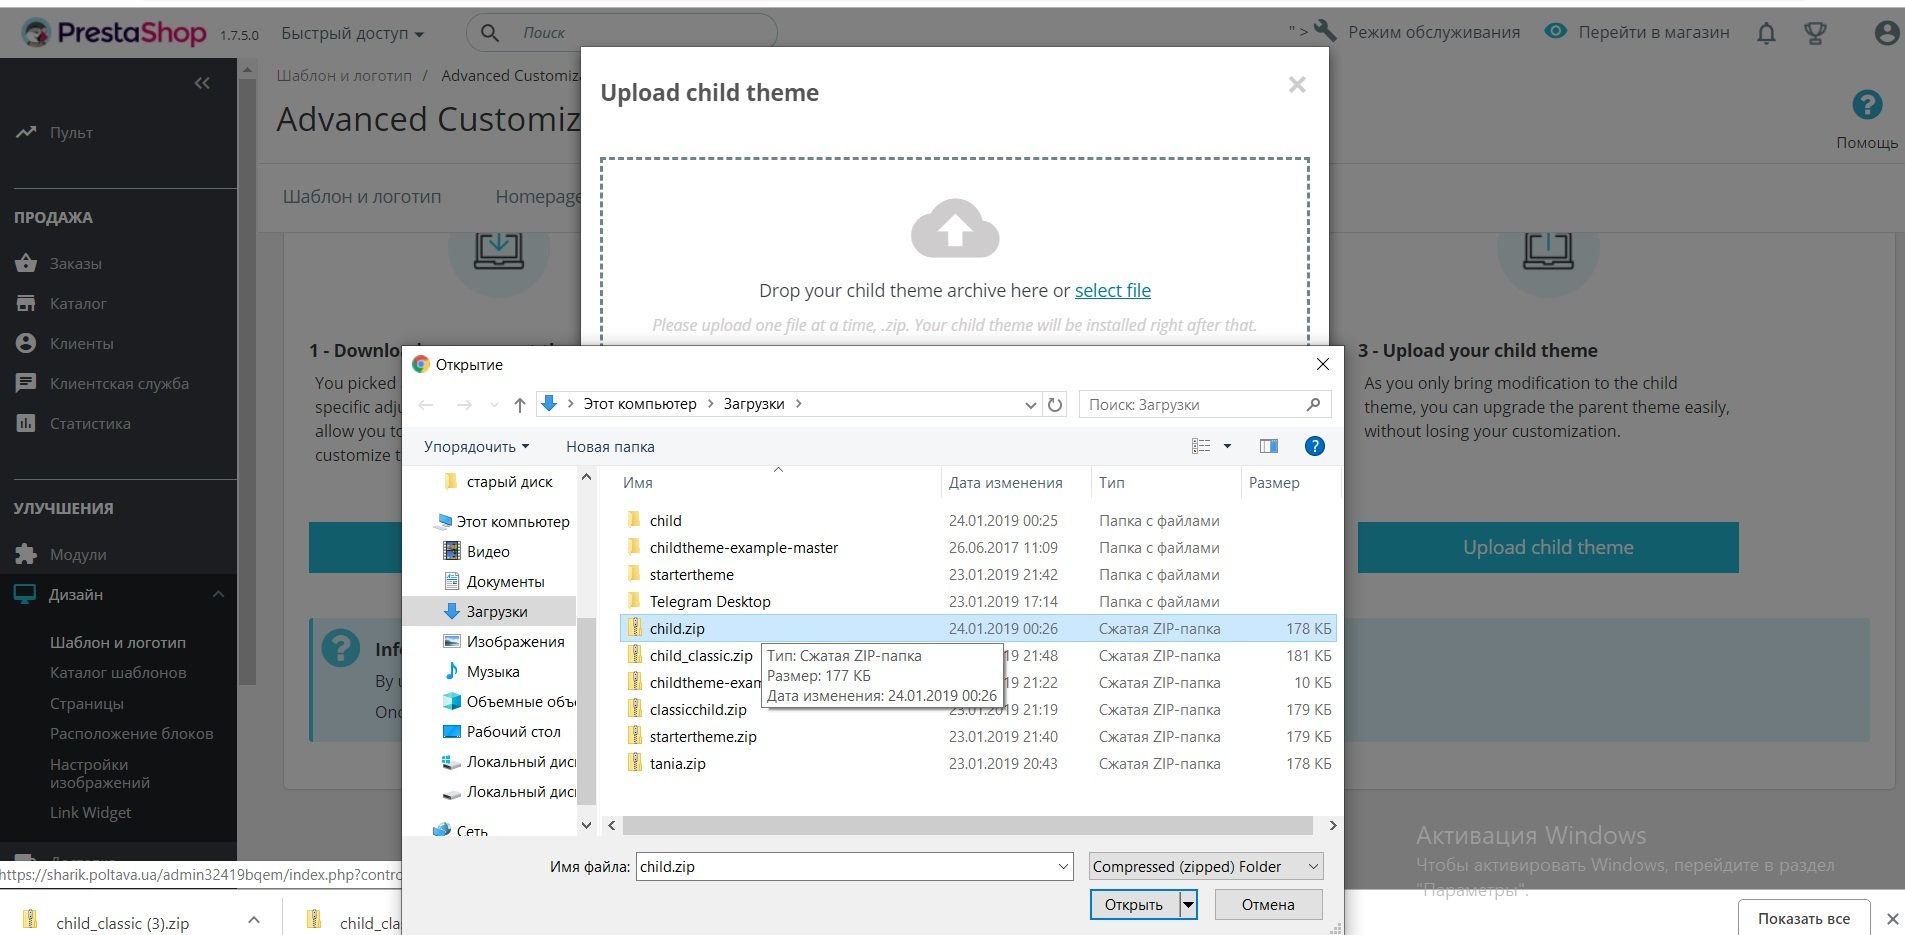This screenshot has height=935, width=1905.
Task: Click the maintenance mode wrench icon
Action: 1325,31
